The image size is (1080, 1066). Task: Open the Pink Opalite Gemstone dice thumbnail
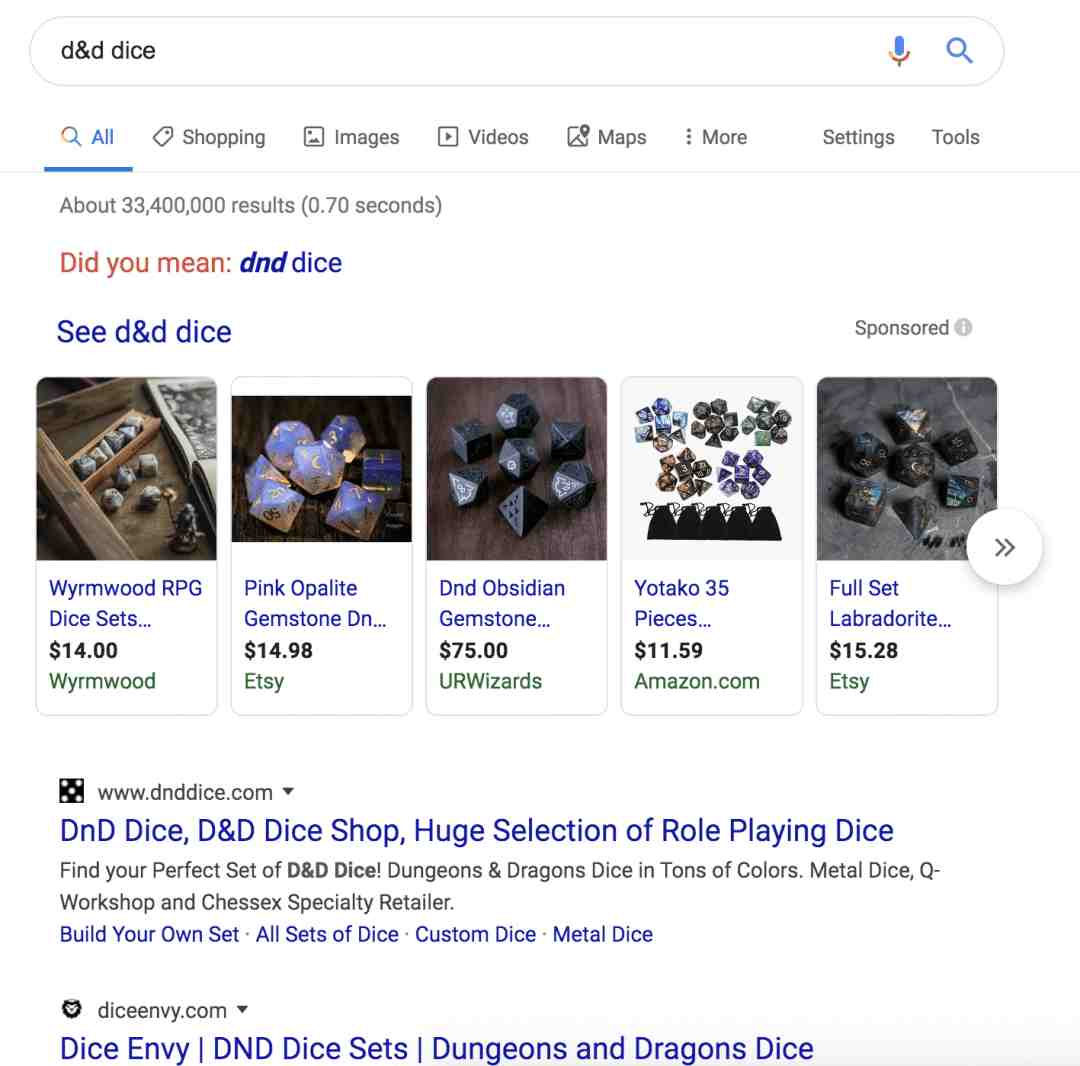[x=322, y=468]
